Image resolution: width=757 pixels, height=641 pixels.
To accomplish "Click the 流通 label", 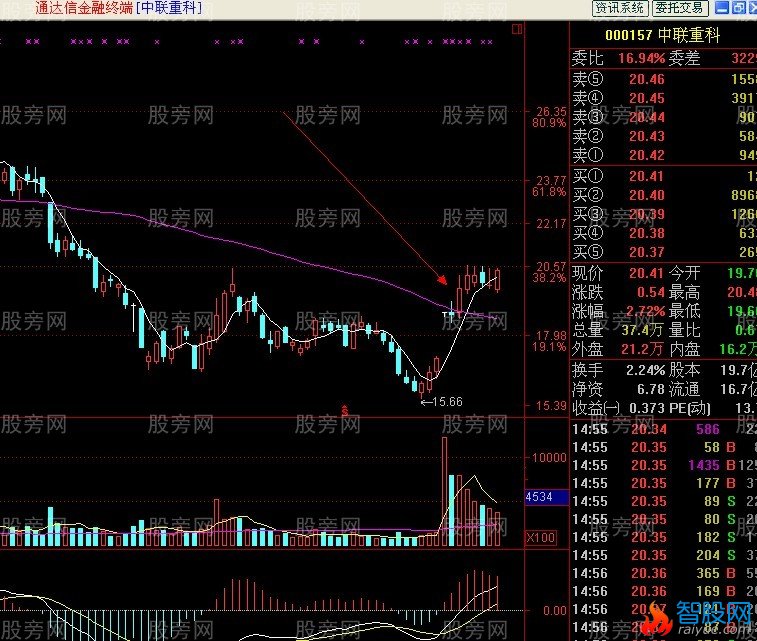I will [684, 389].
